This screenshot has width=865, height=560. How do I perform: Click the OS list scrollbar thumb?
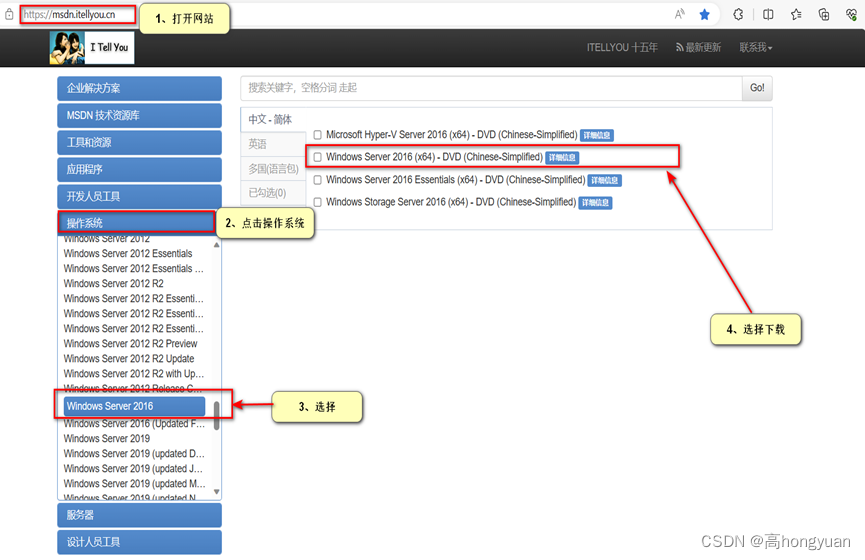(x=216, y=416)
